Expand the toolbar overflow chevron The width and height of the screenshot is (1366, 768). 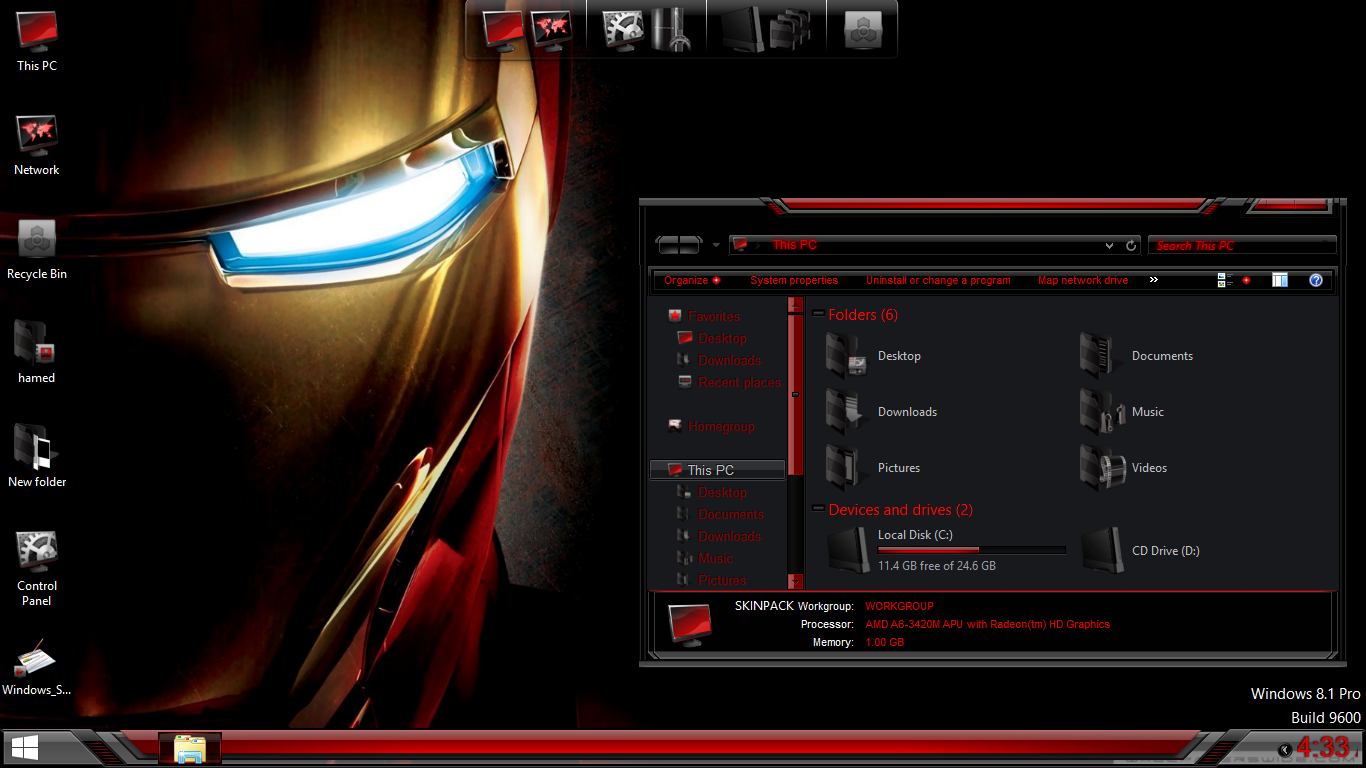click(x=1153, y=280)
